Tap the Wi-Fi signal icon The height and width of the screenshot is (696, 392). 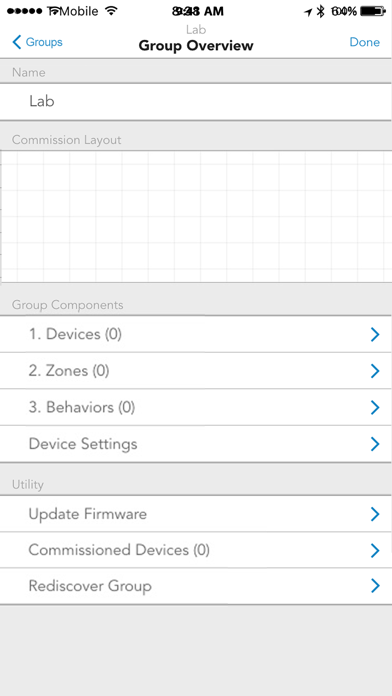click(x=111, y=12)
